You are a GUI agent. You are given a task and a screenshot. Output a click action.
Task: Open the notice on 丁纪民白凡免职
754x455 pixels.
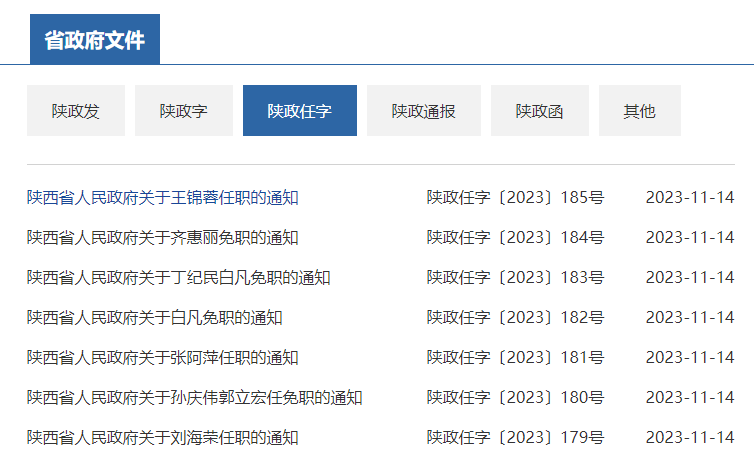(179, 277)
